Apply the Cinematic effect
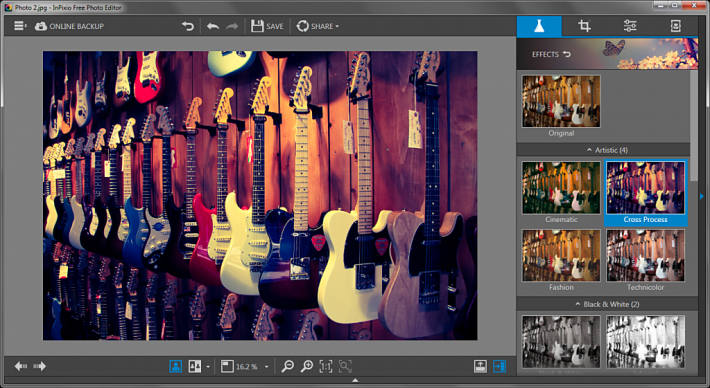This screenshot has height=388, width=710. [561, 187]
